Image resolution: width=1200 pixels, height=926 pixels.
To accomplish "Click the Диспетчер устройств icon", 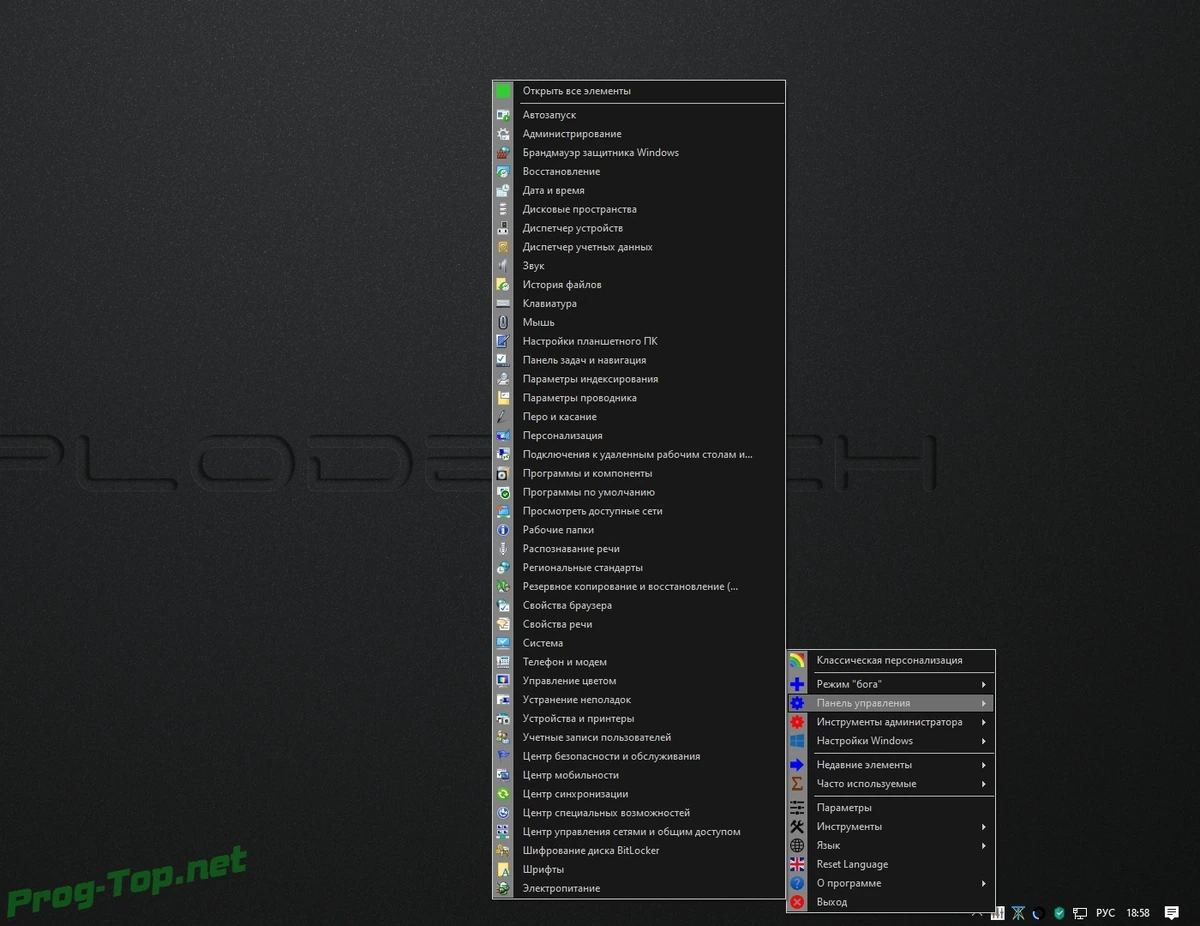I will point(503,229).
